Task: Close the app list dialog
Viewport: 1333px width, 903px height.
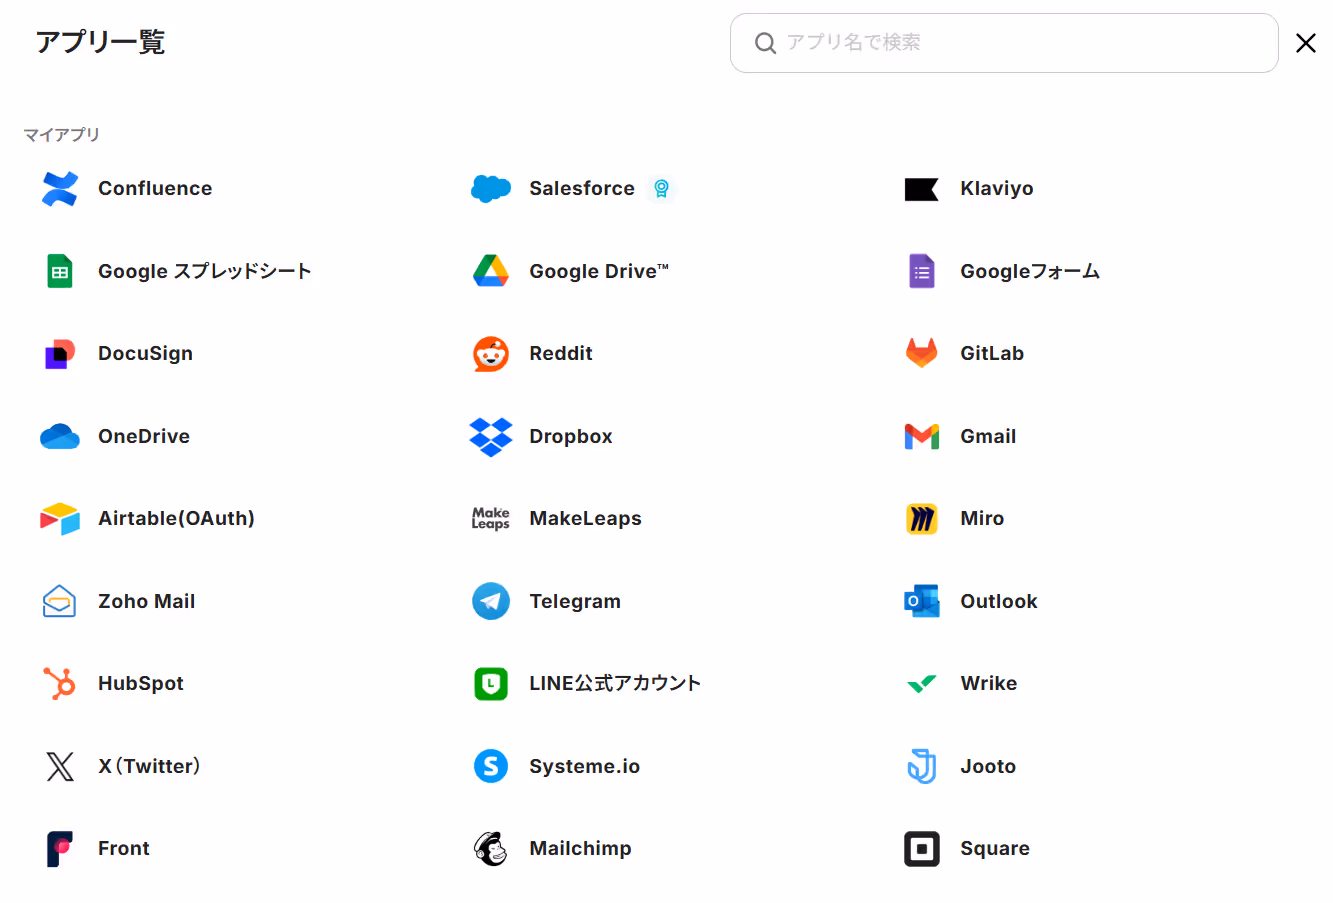Action: (x=1305, y=43)
